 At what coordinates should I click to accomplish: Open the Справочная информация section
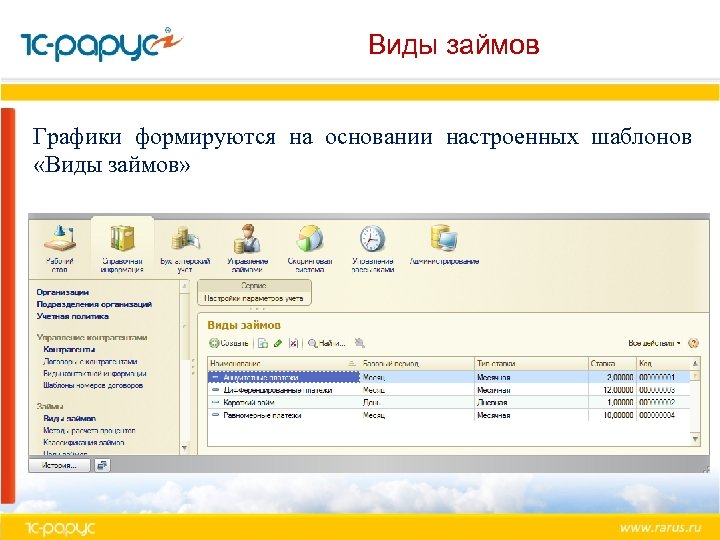click(x=122, y=248)
